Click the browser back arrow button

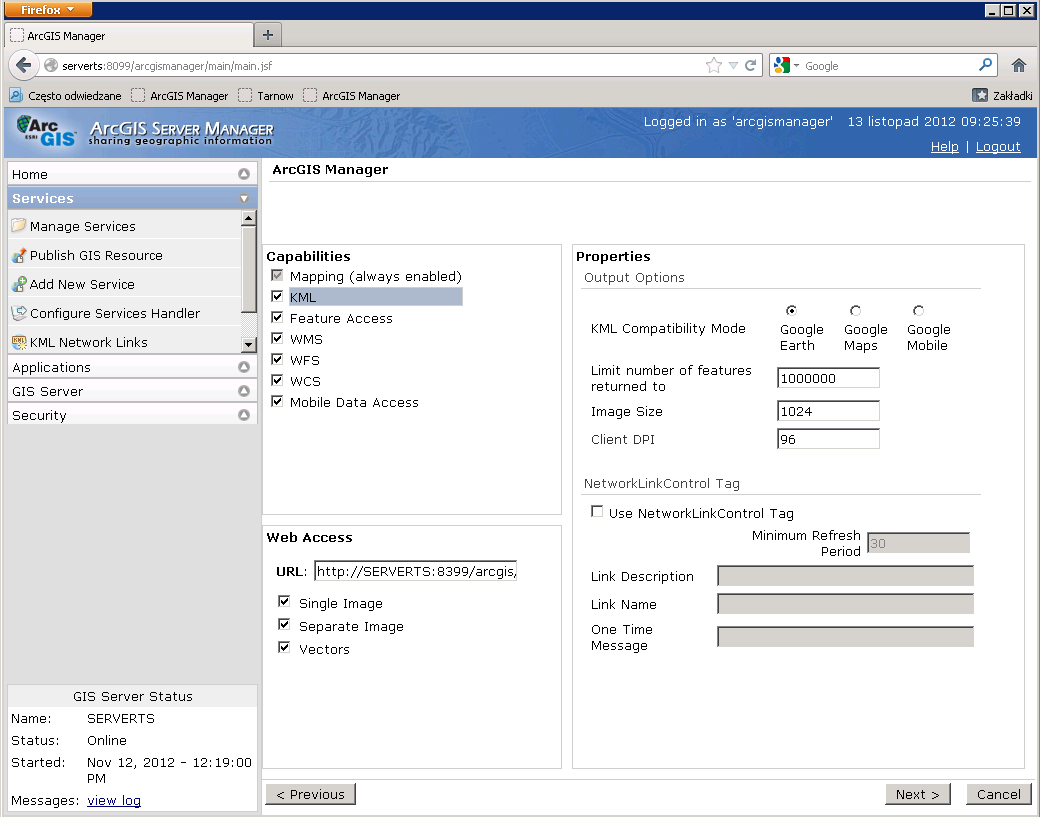click(23, 65)
